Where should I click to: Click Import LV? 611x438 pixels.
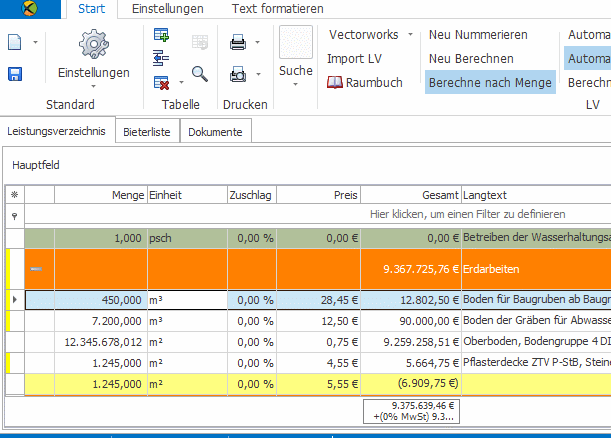coord(354,59)
